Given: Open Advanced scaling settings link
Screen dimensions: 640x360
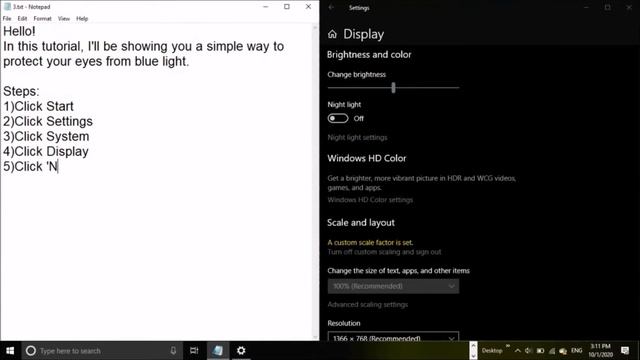Looking at the screenshot, I should 368,304.
